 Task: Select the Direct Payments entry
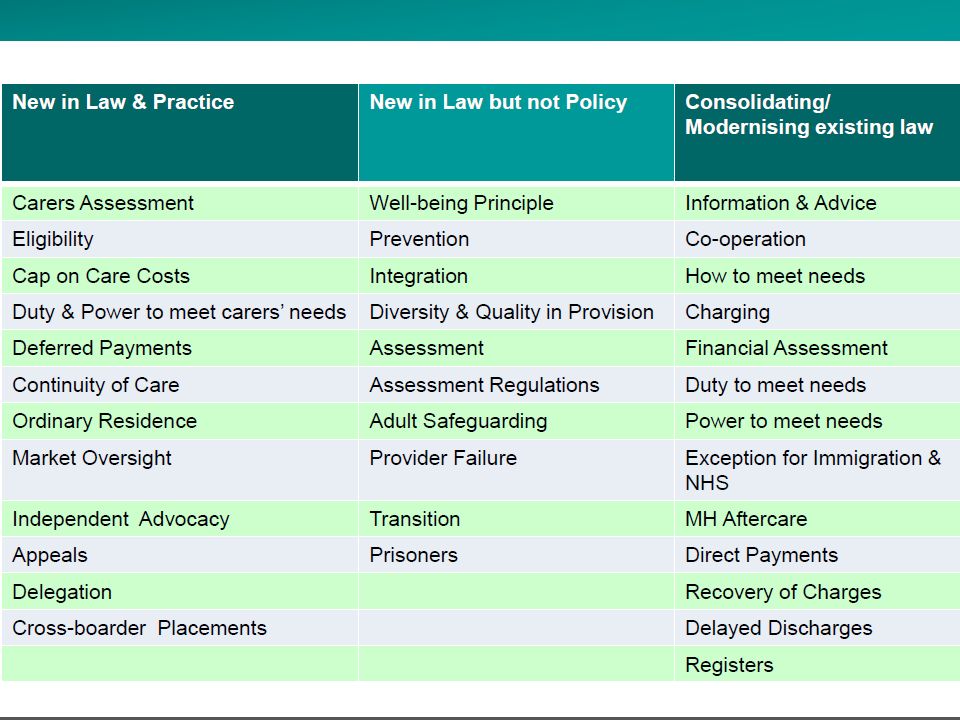(761, 555)
